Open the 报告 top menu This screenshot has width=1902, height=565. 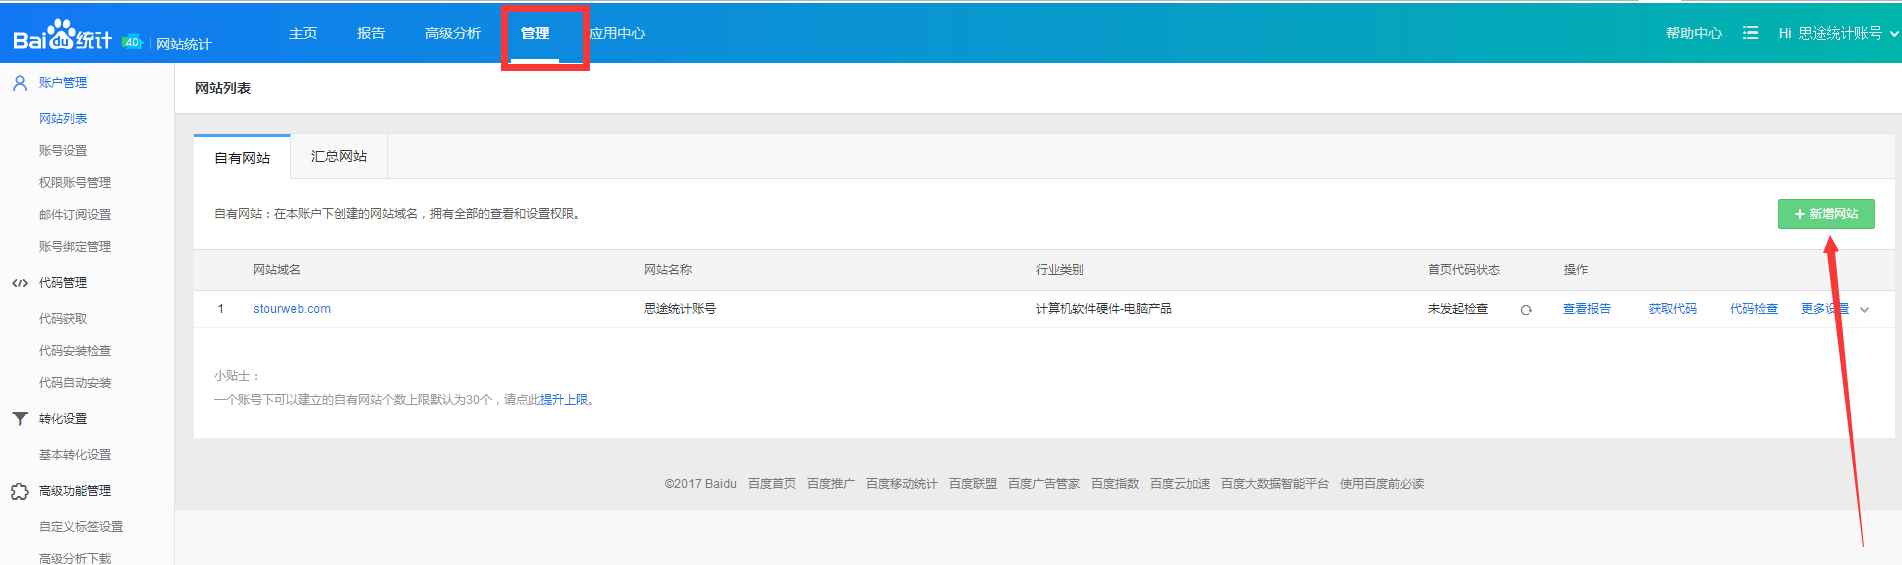pos(371,33)
